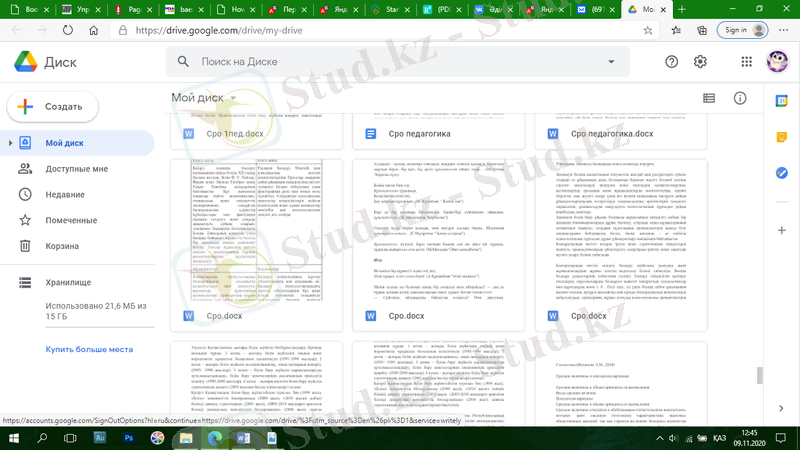Open browser collections

tap(702, 30)
